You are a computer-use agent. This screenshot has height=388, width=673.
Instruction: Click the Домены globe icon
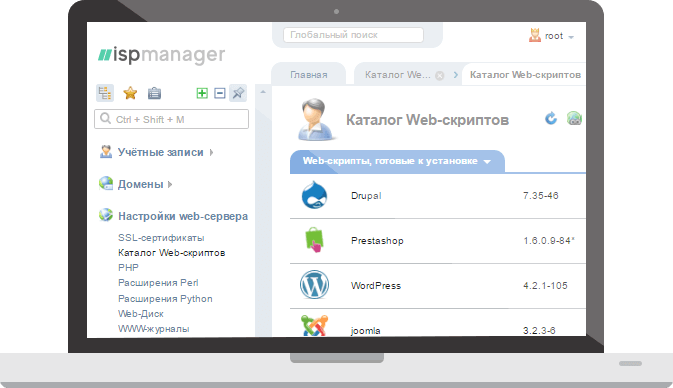click(106, 183)
